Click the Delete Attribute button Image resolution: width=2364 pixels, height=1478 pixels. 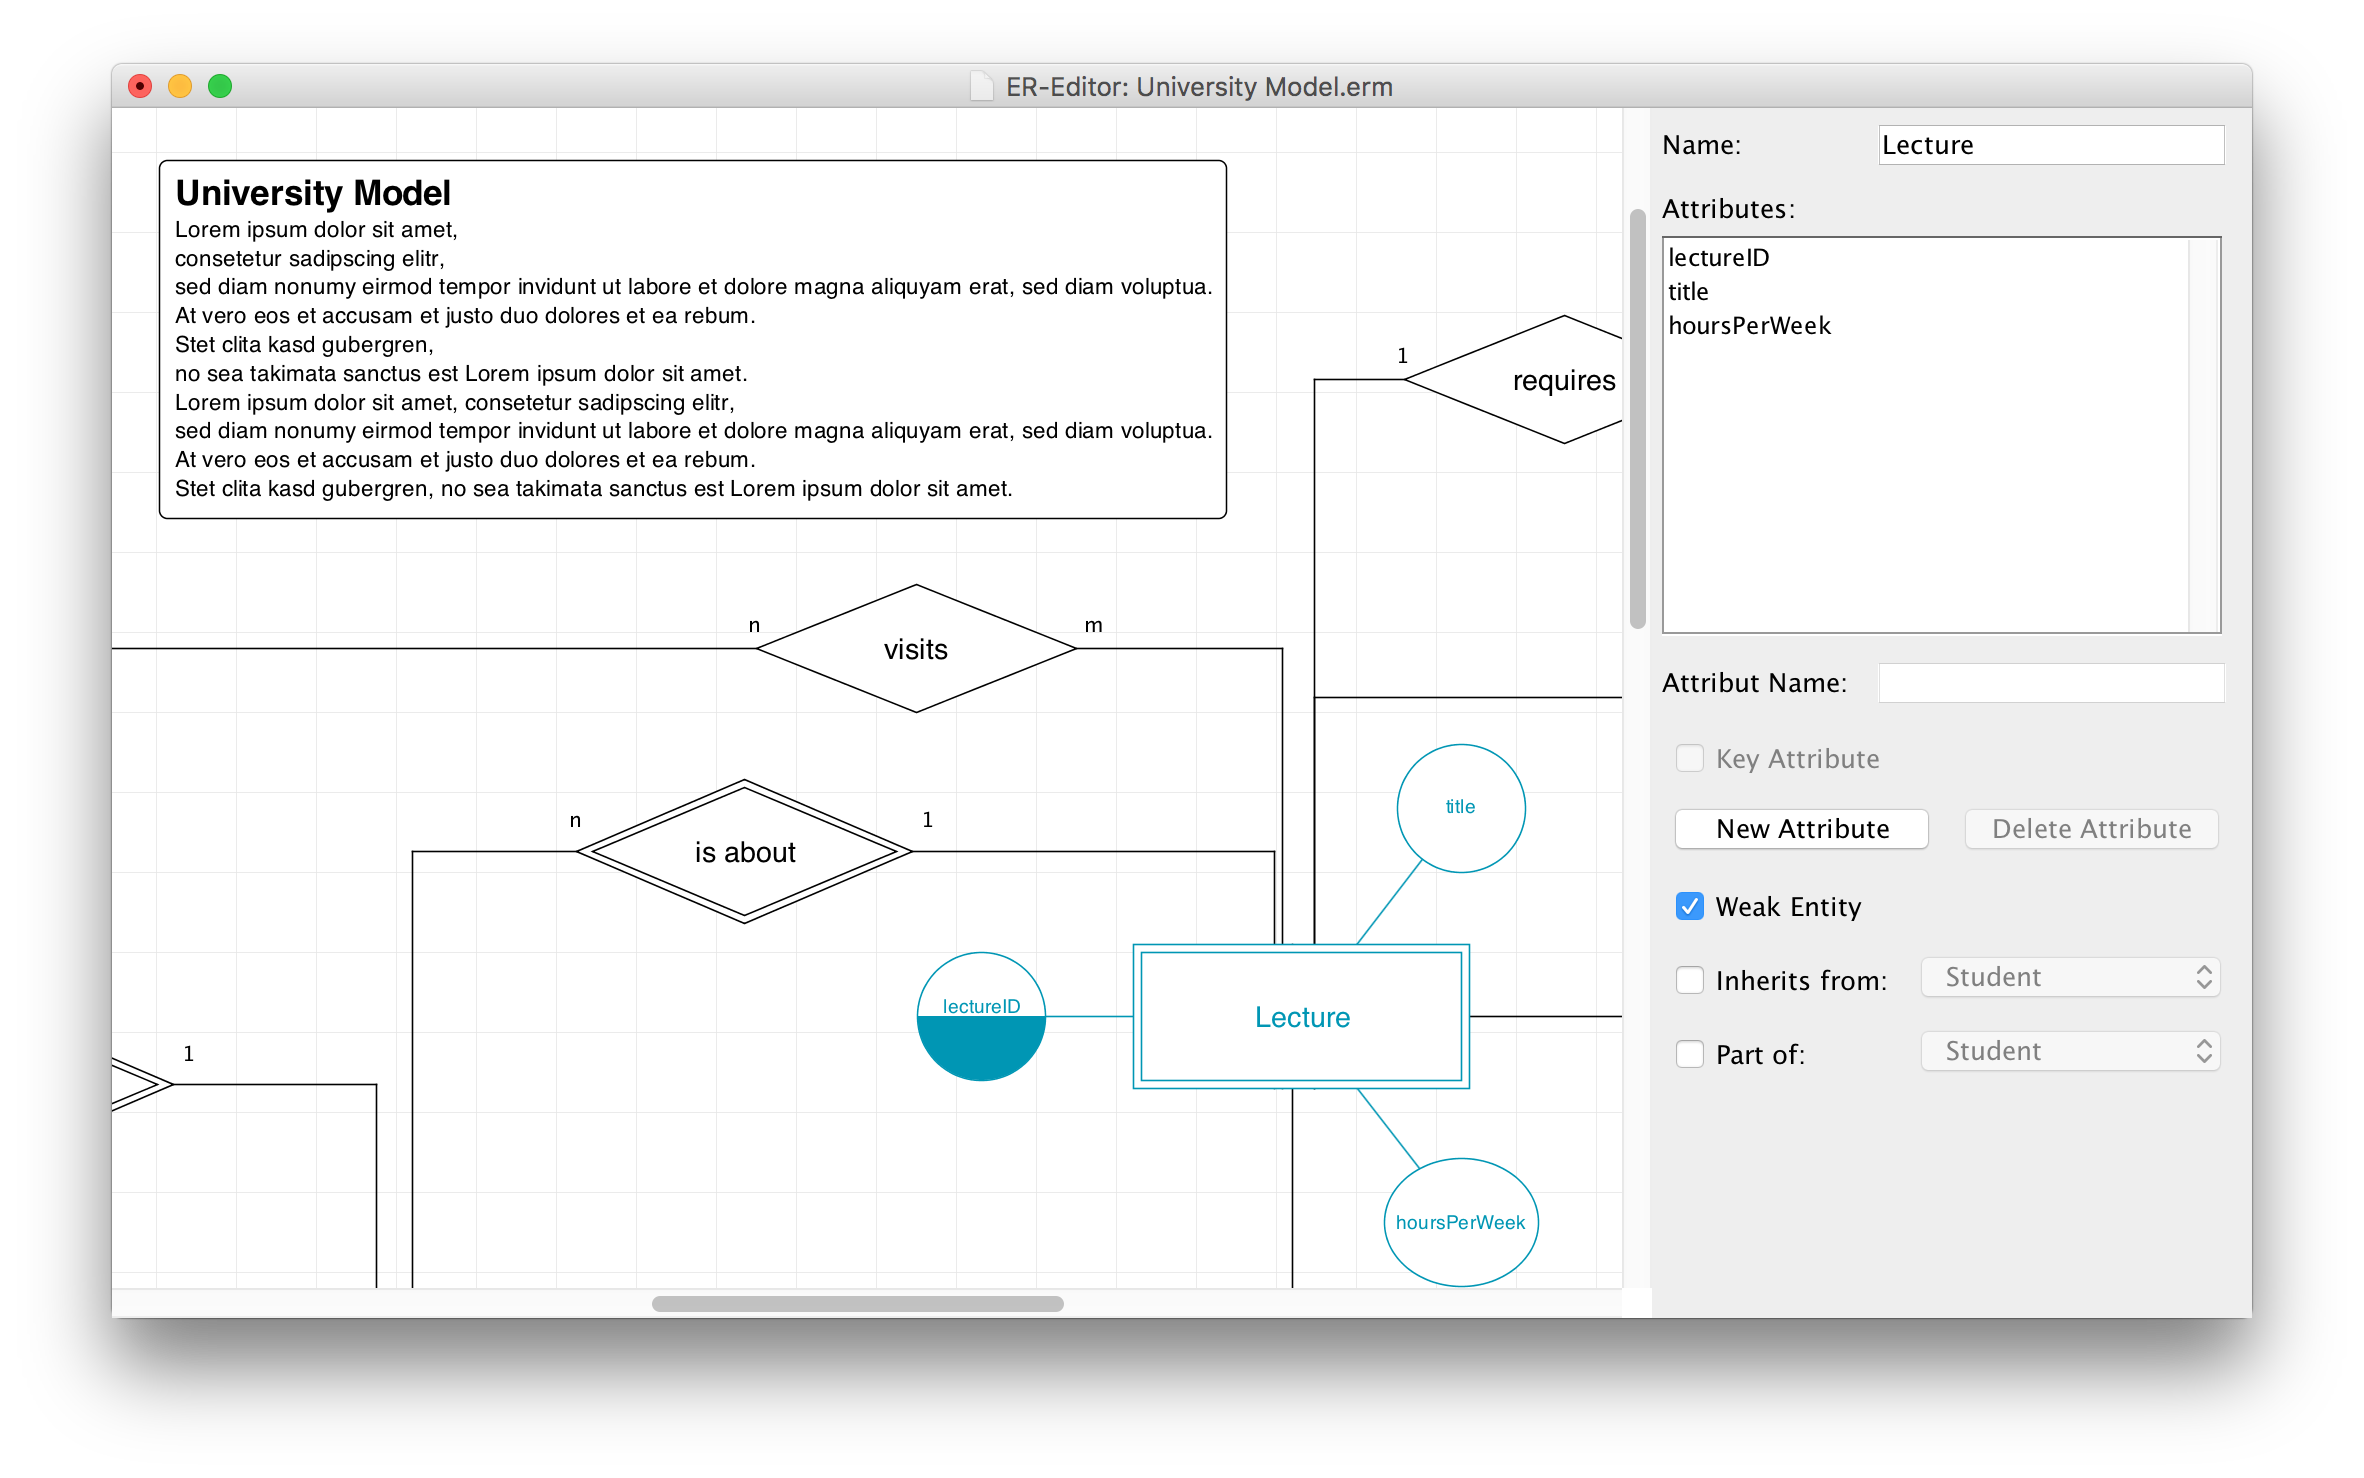pyautogui.click(x=2090, y=829)
